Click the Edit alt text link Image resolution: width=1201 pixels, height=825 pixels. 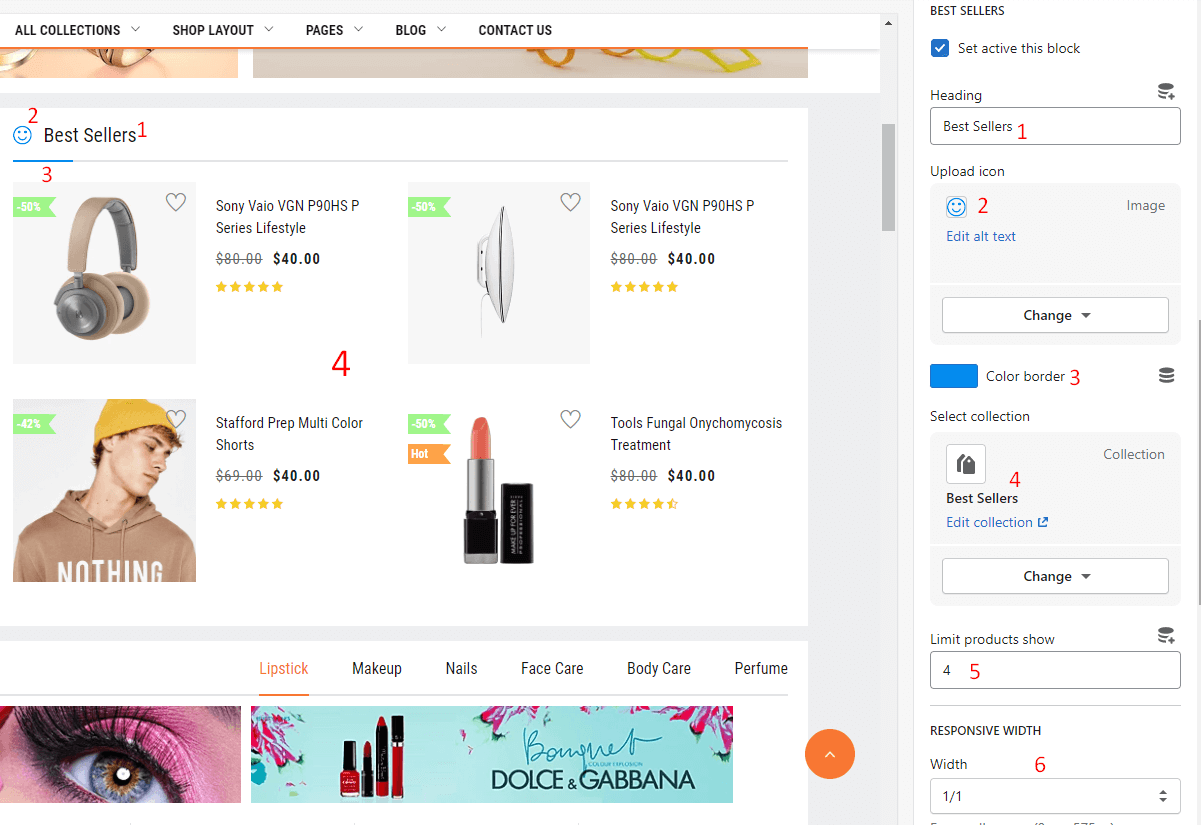click(981, 237)
